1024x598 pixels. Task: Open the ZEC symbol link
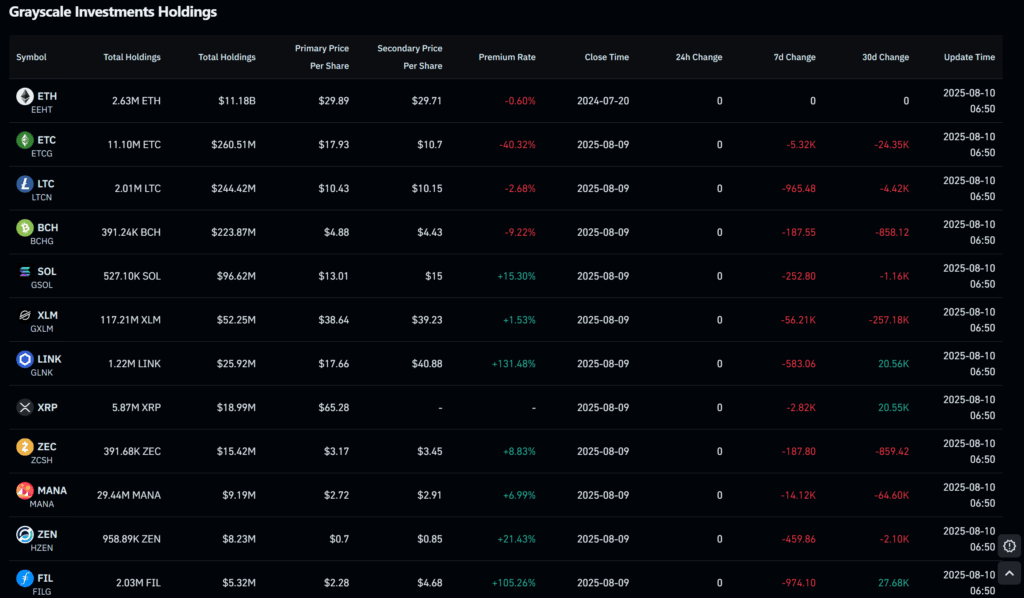click(x=46, y=447)
